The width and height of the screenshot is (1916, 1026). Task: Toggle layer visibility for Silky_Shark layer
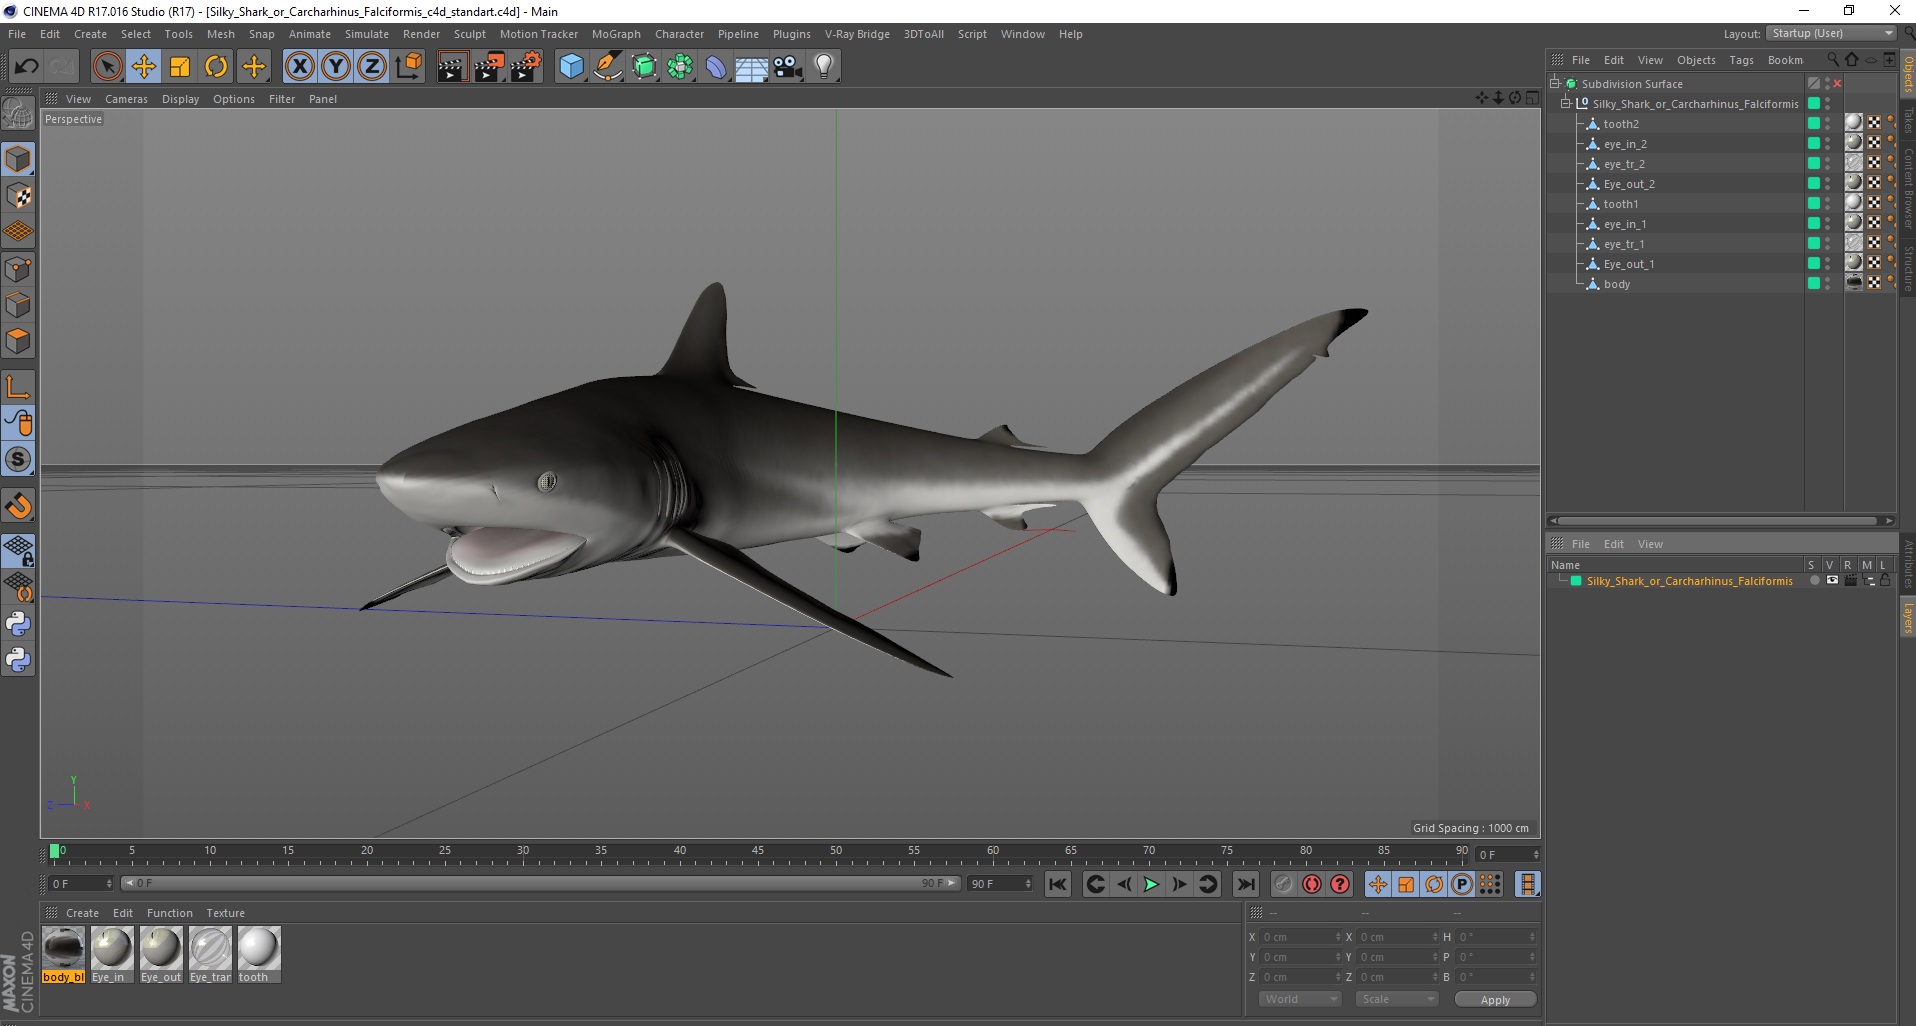[x=1832, y=581]
